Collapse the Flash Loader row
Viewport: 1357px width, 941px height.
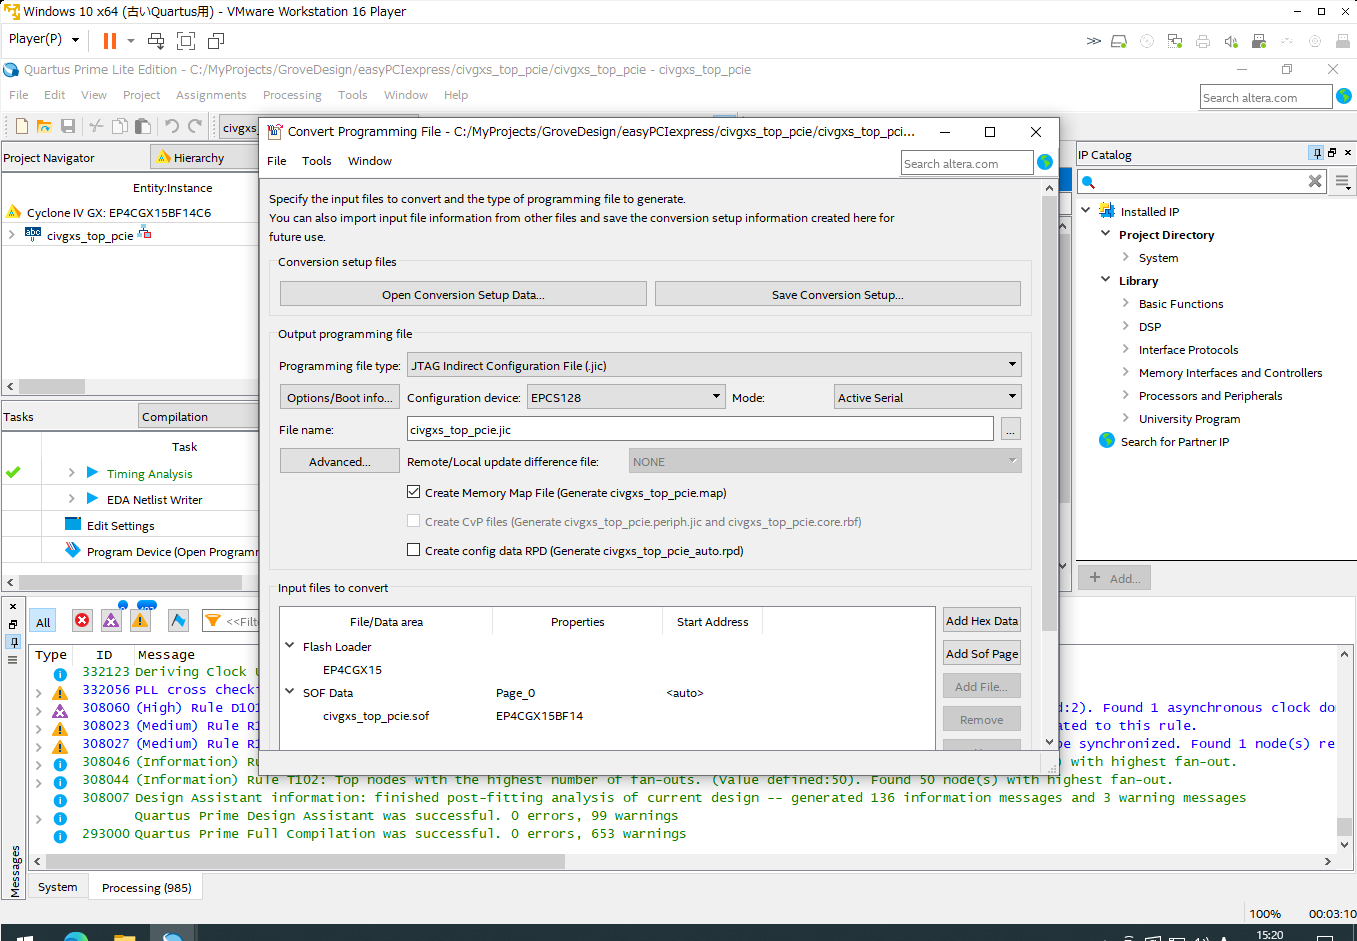click(290, 646)
